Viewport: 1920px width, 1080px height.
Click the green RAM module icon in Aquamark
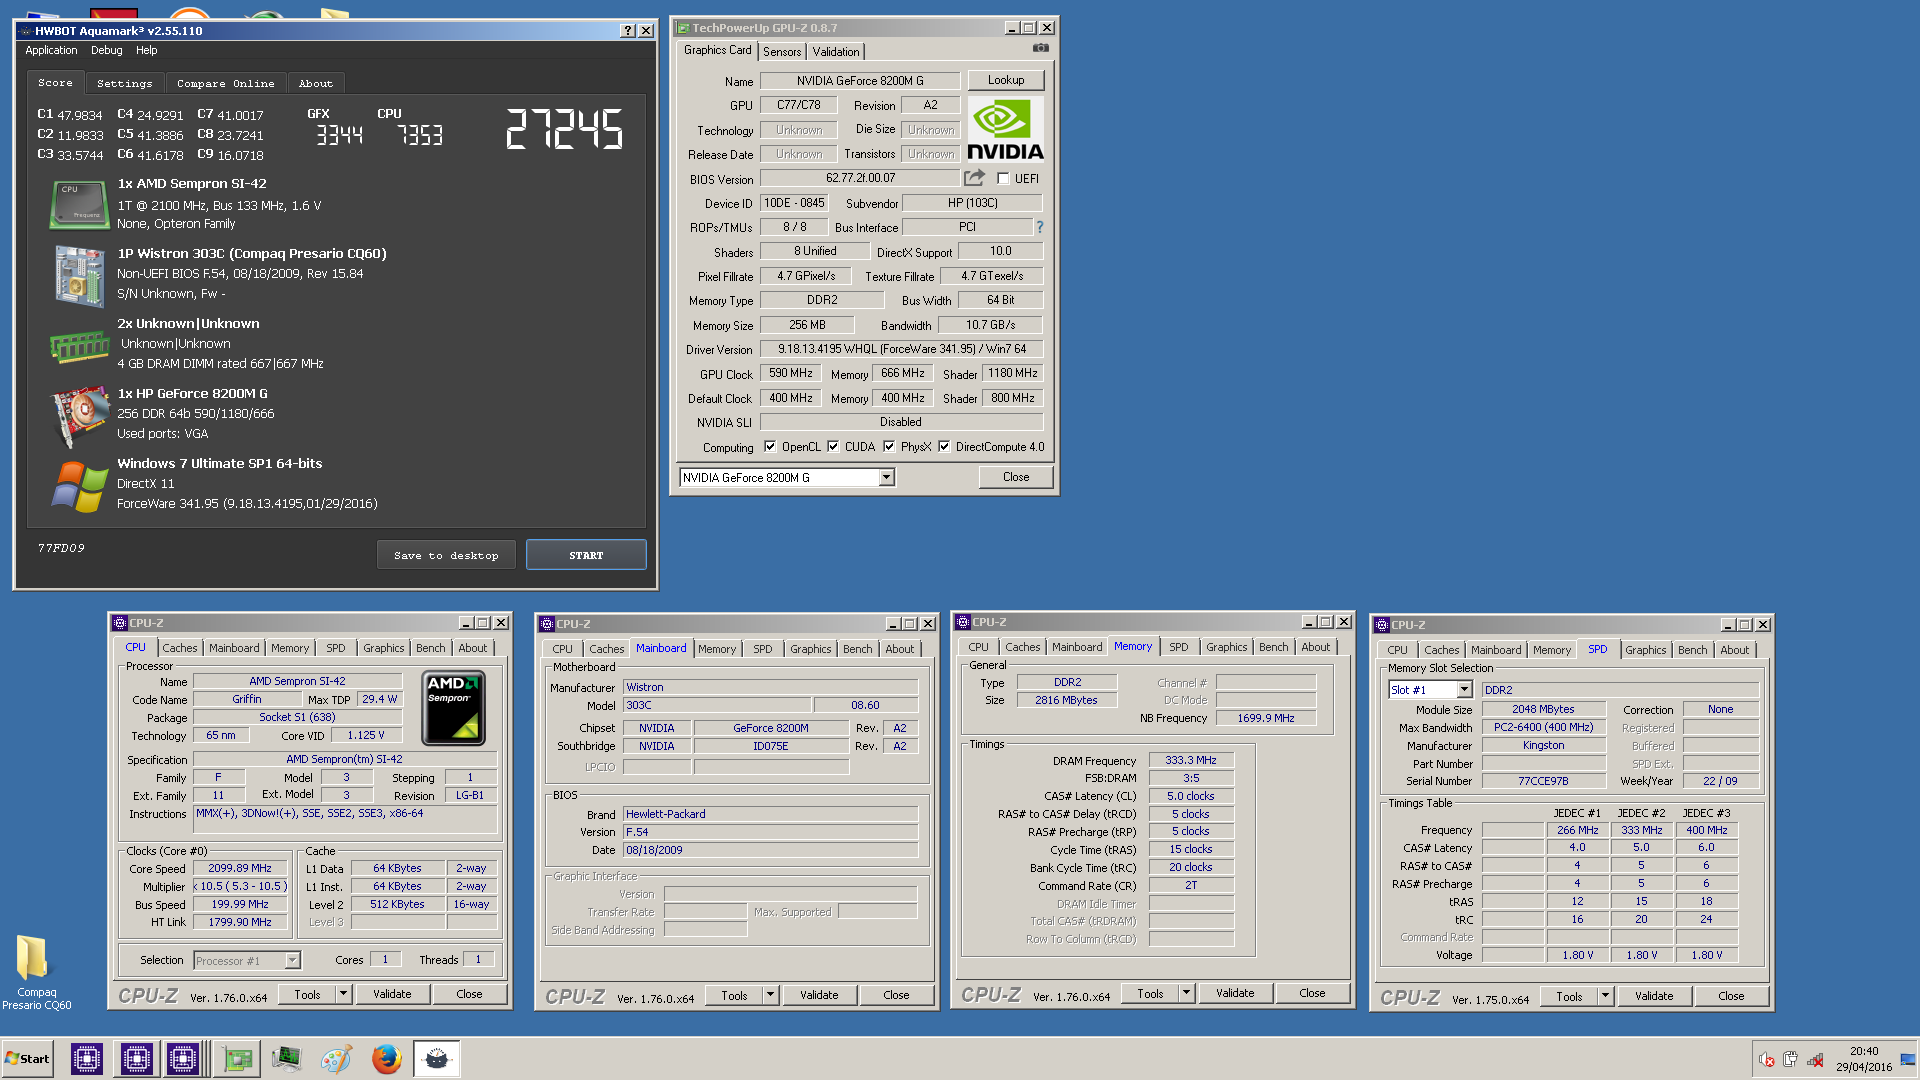[x=80, y=346]
